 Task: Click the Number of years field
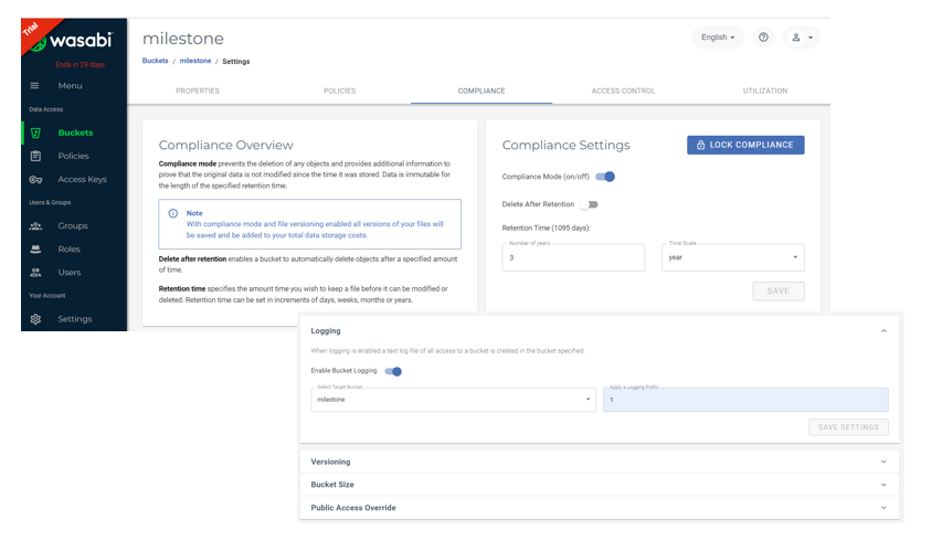point(565,257)
